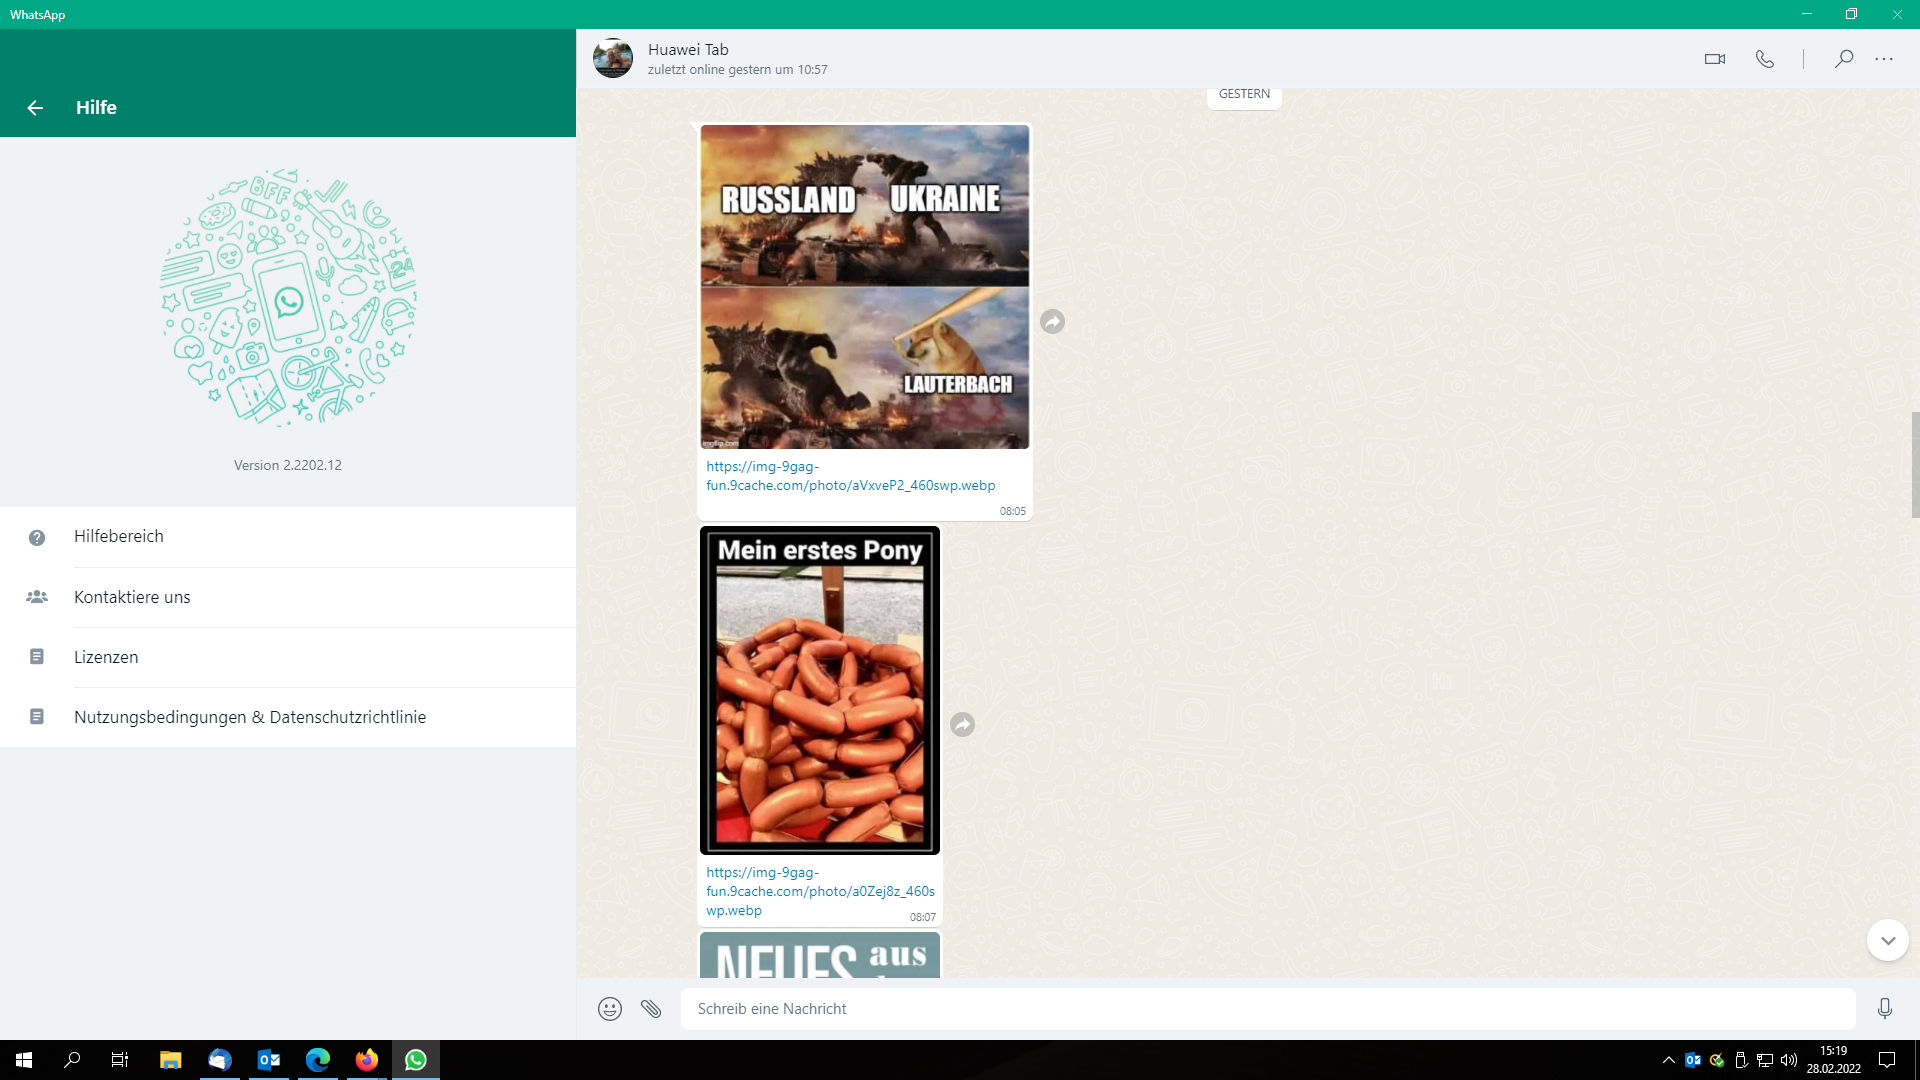
Task: Open the Windows Start menu
Action: tap(24, 1060)
